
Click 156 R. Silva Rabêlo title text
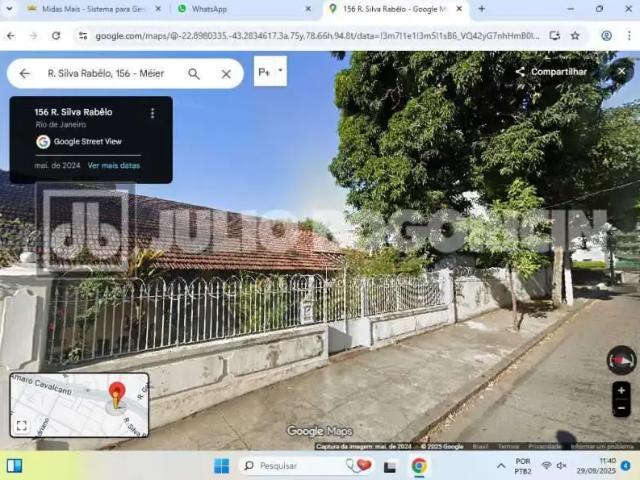pyautogui.click(x=73, y=112)
